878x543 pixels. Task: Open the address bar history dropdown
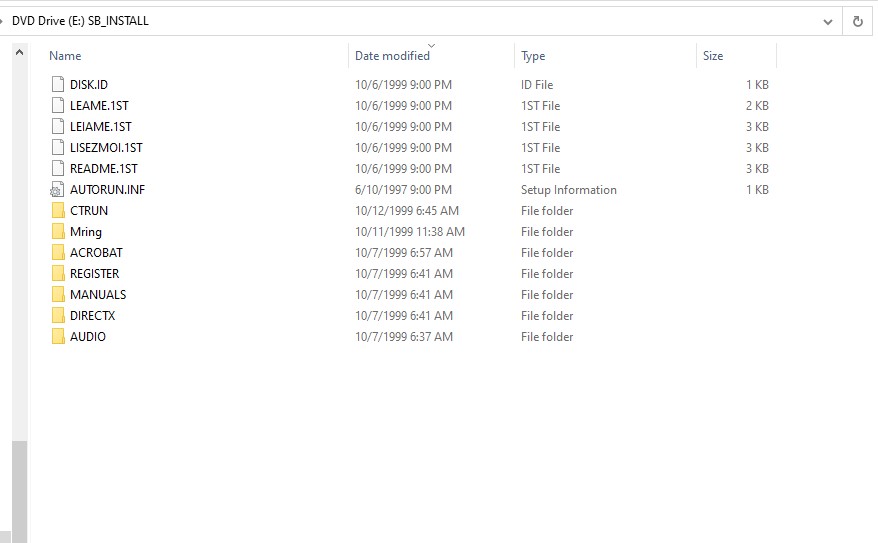[x=827, y=21]
